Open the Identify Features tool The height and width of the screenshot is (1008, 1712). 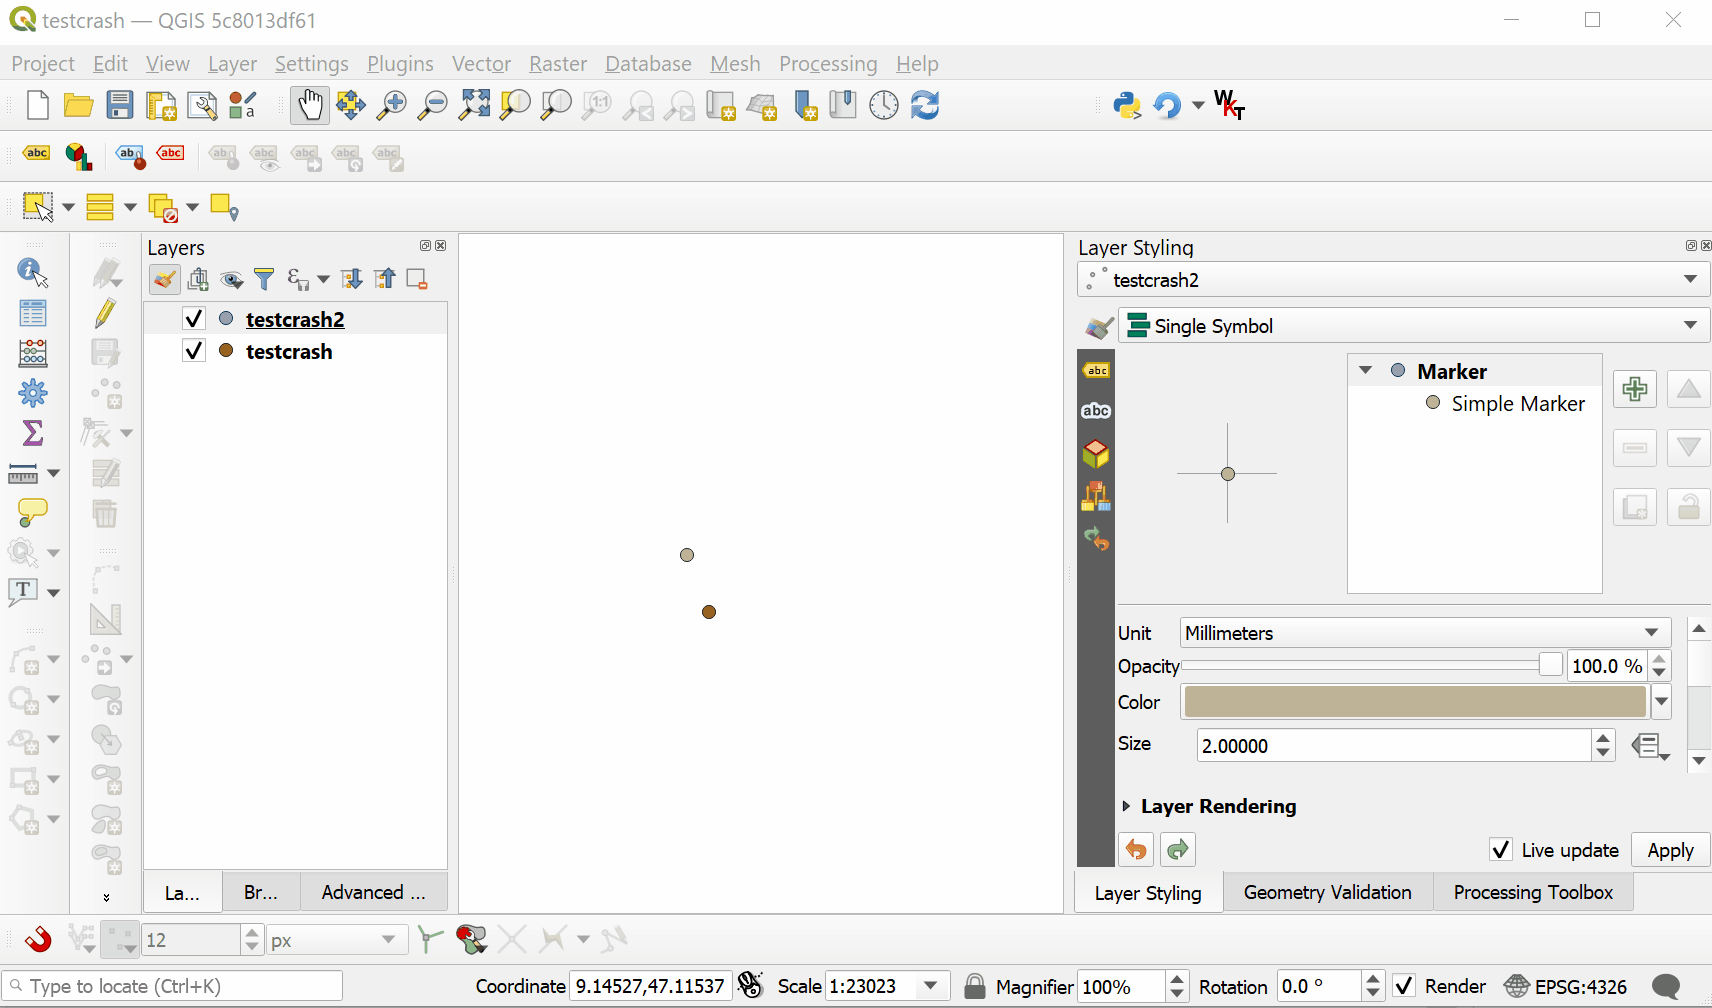(x=33, y=272)
